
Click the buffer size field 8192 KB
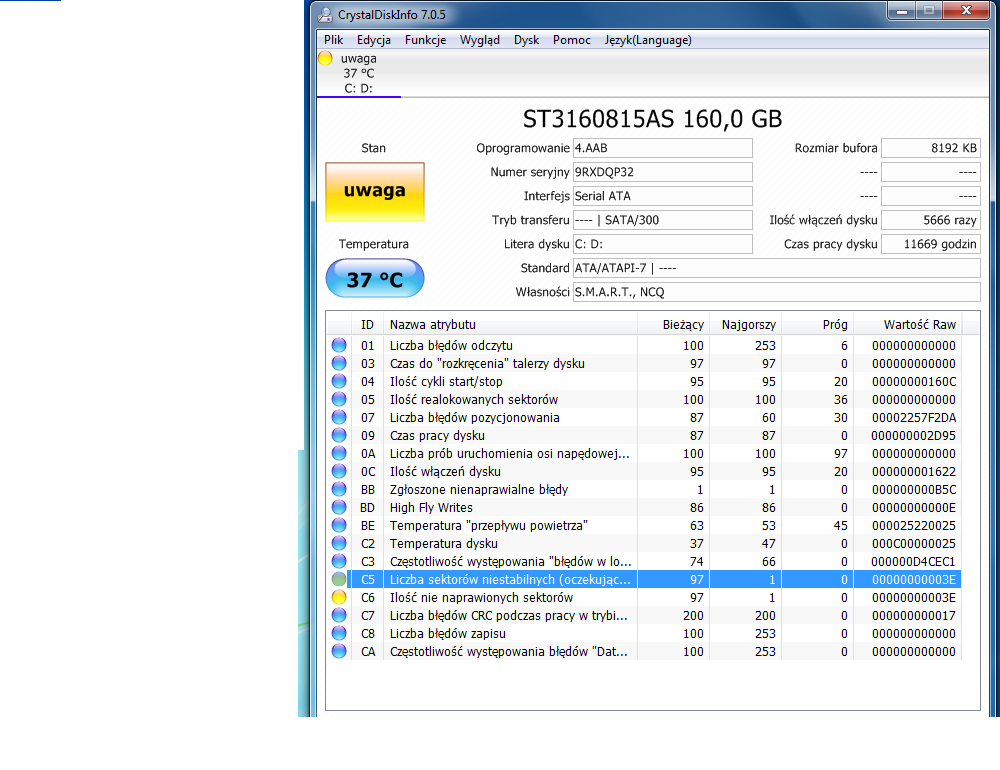click(x=930, y=148)
